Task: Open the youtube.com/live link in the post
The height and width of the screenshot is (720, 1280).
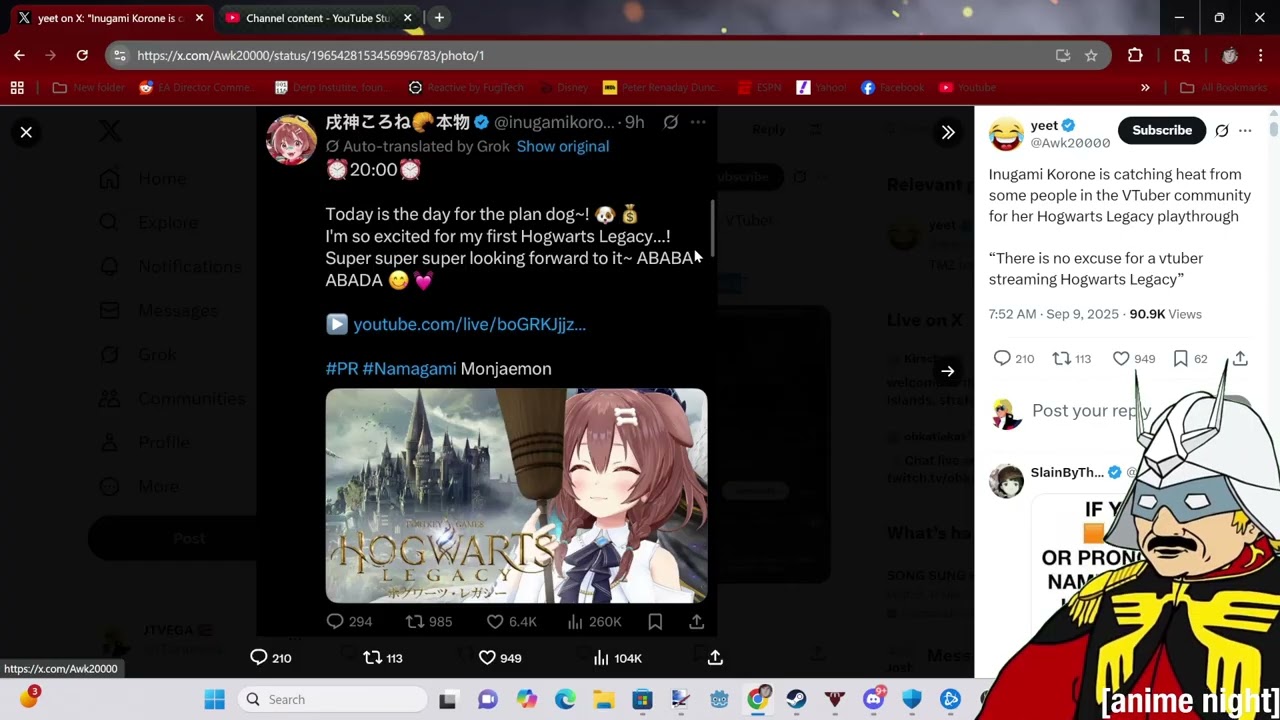Action: (x=469, y=324)
